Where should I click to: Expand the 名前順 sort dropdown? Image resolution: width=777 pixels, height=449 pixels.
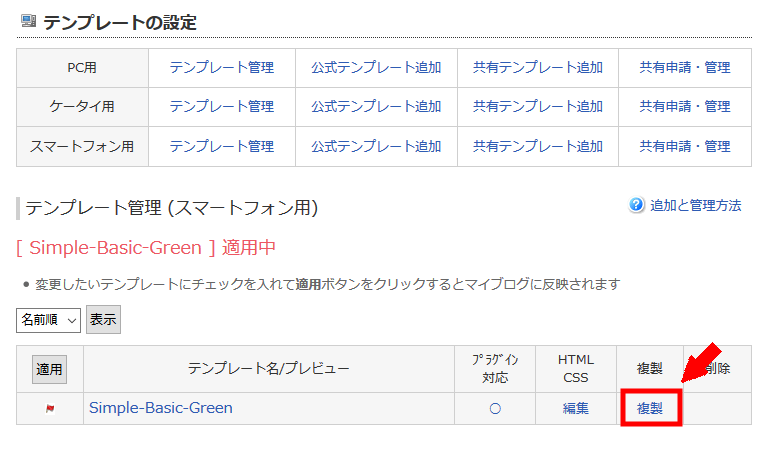[x=49, y=320]
